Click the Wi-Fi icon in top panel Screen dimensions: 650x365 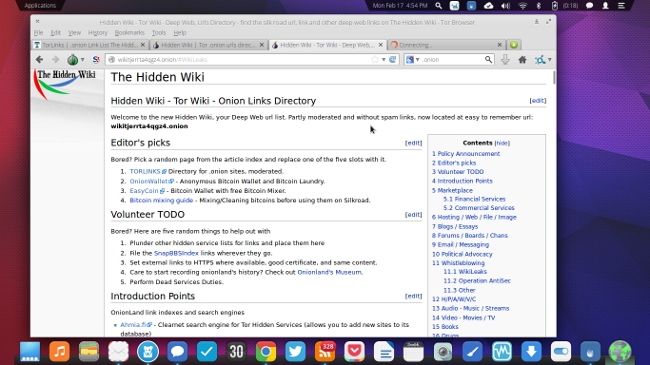pyautogui.click(x=522, y=6)
